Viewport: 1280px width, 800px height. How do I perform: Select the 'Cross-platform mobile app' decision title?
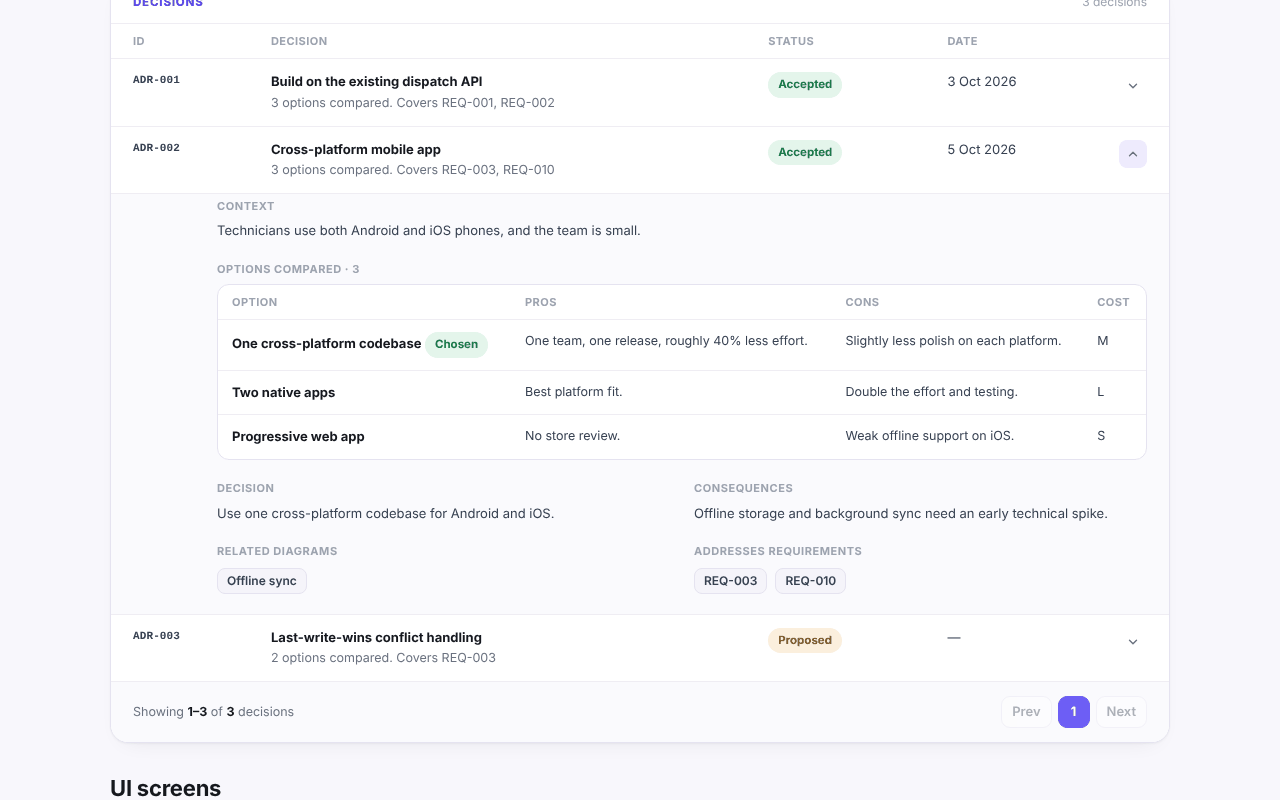tap(356, 150)
